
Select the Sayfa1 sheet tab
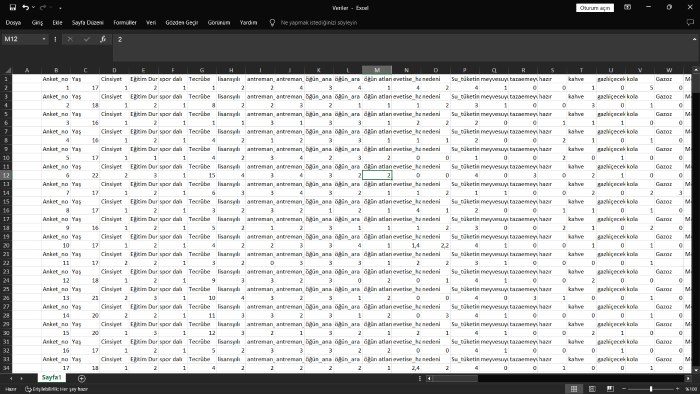pos(51,377)
